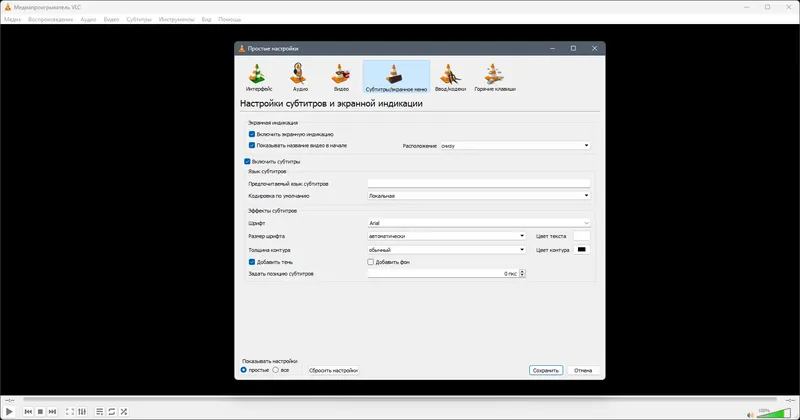Show the playlist button

[x=99, y=411]
